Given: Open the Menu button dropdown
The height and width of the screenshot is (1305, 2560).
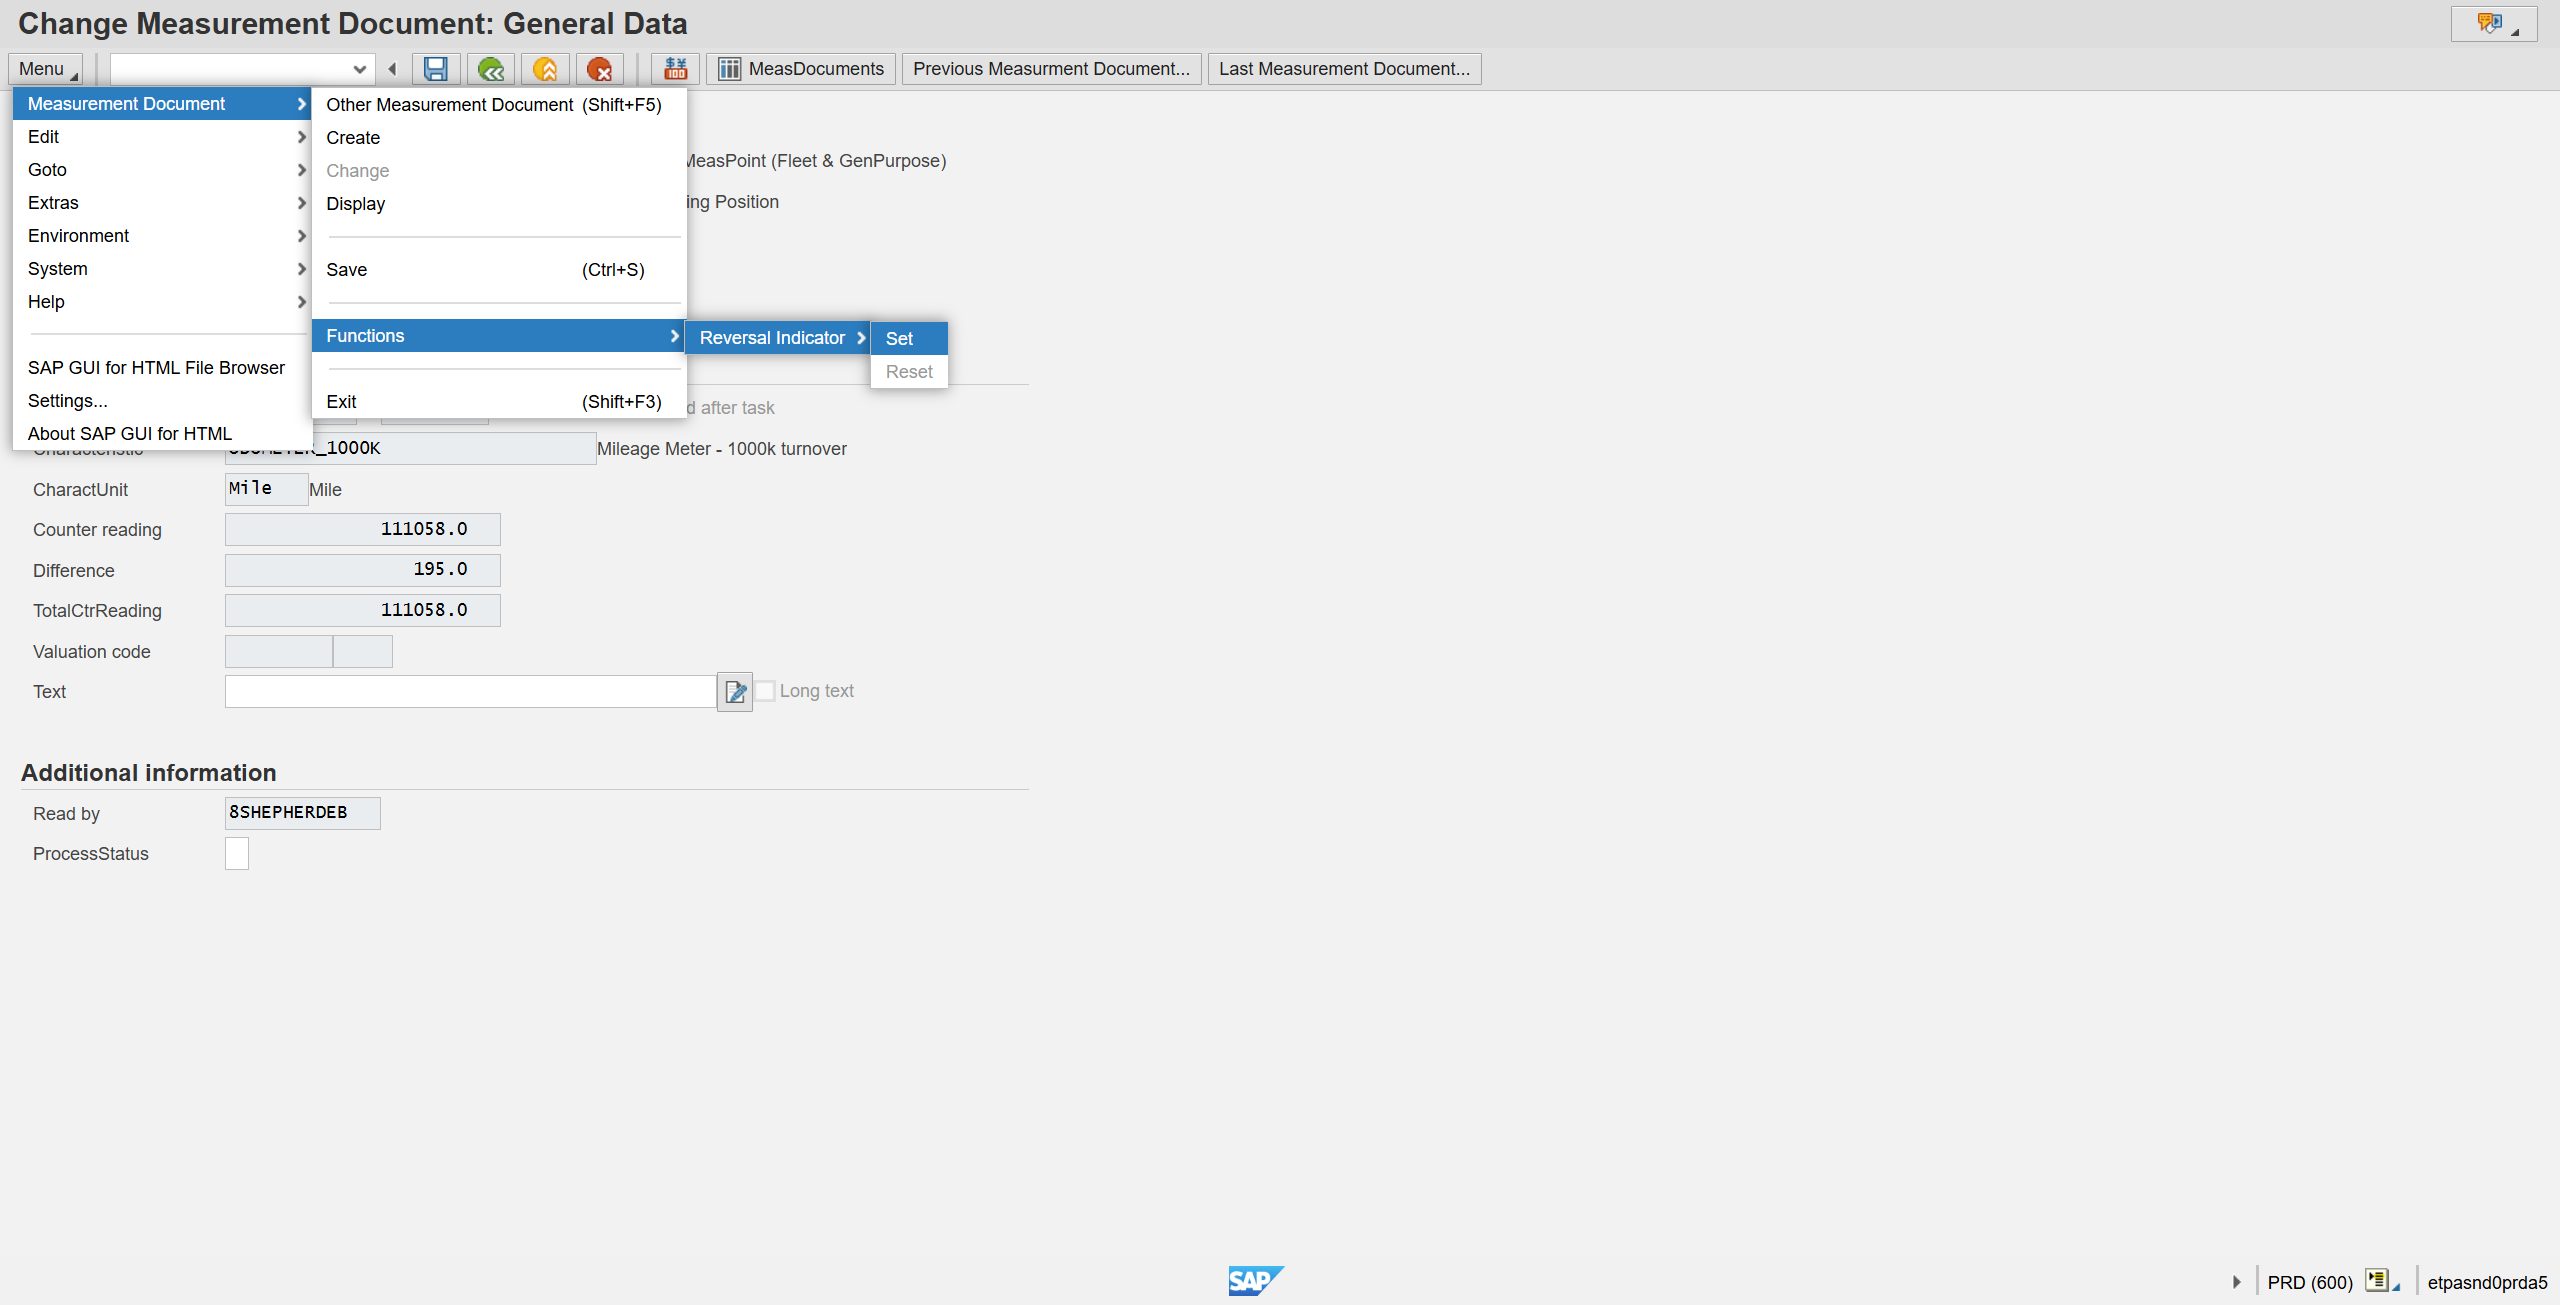Looking at the screenshot, I should tap(47, 69).
